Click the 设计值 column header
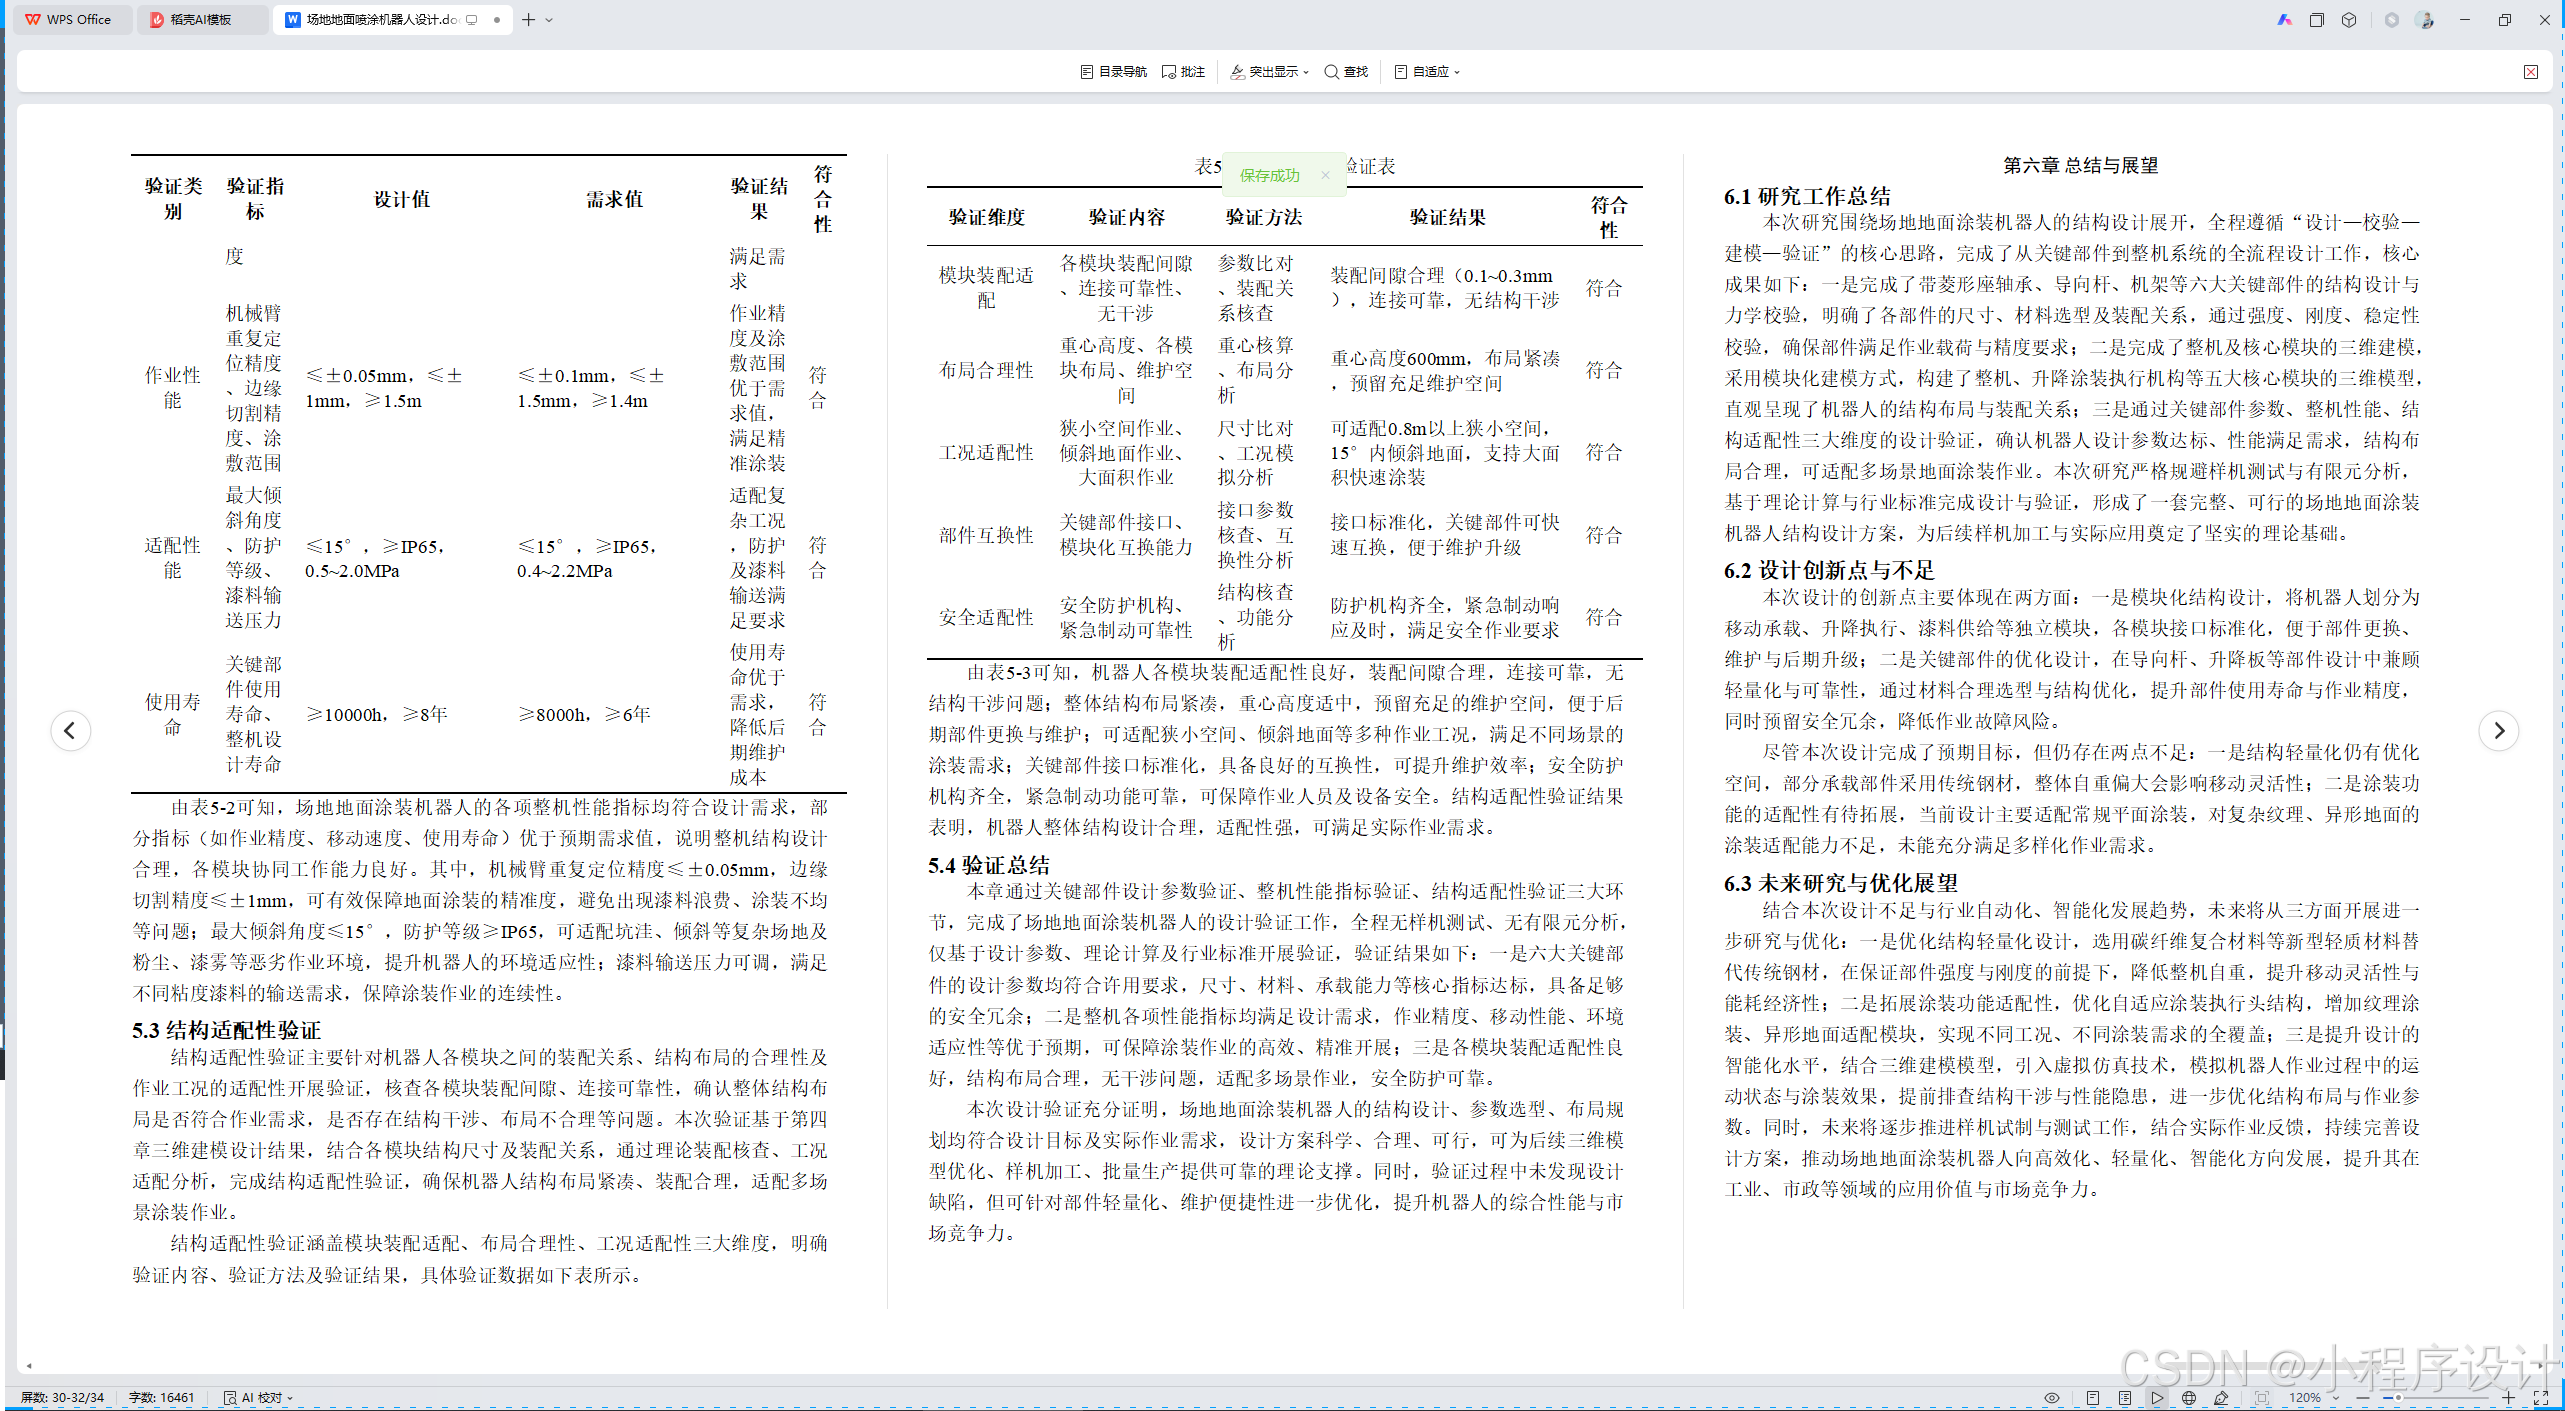 [402, 199]
